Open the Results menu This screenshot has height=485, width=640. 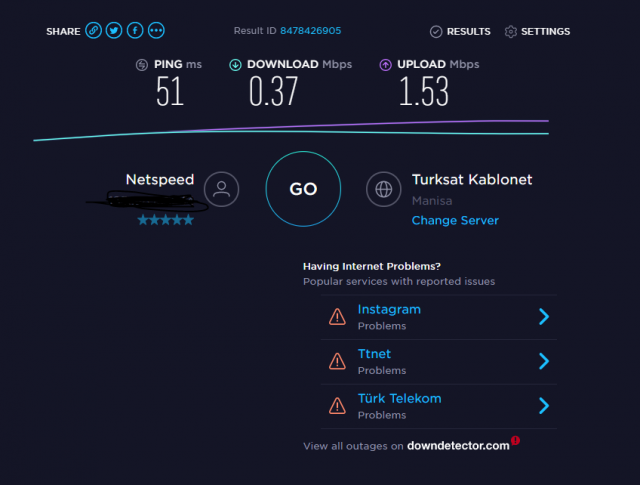(x=460, y=31)
